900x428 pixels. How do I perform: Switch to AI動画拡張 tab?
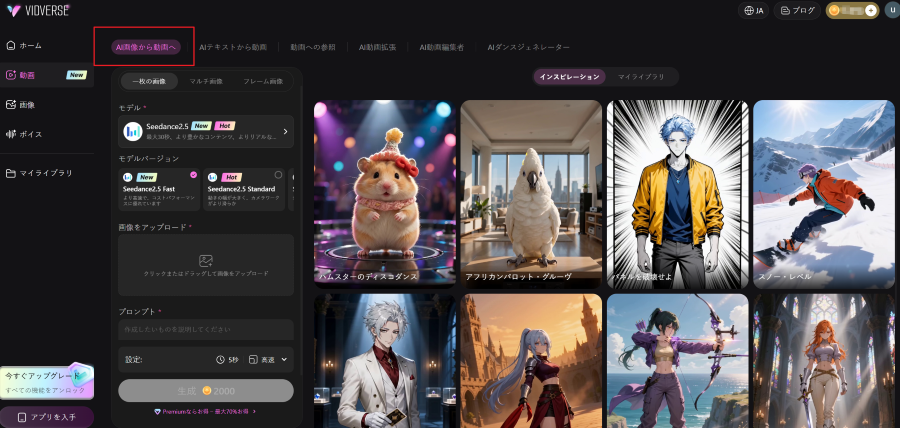coord(377,48)
